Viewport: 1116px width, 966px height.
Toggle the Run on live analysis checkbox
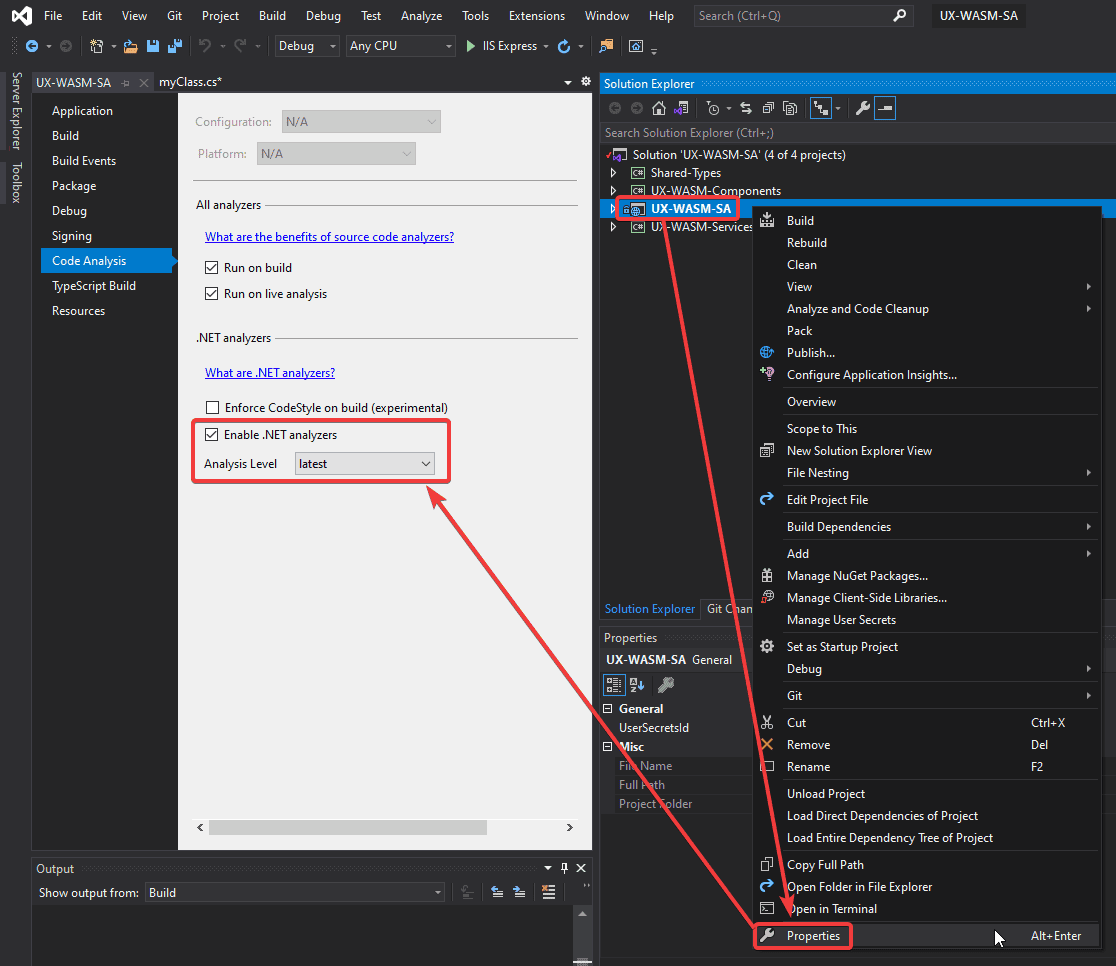(211, 294)
